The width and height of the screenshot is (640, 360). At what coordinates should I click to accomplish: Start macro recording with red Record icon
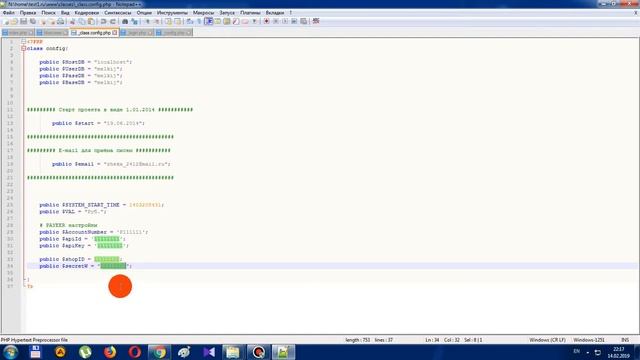pyautogui.click(x=267, y=21)
